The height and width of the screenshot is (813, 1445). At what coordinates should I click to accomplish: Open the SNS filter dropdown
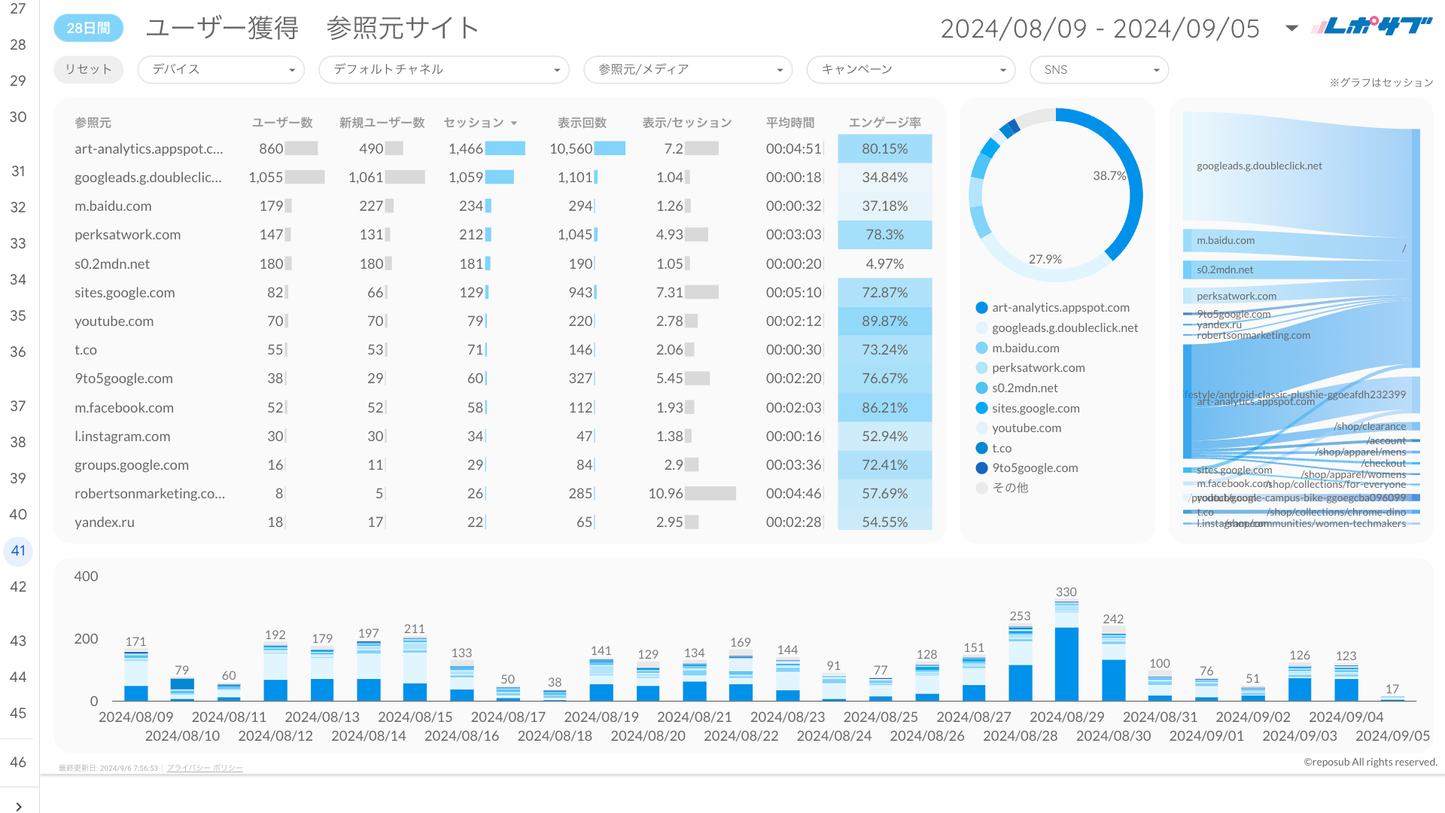coord(1098,70)
